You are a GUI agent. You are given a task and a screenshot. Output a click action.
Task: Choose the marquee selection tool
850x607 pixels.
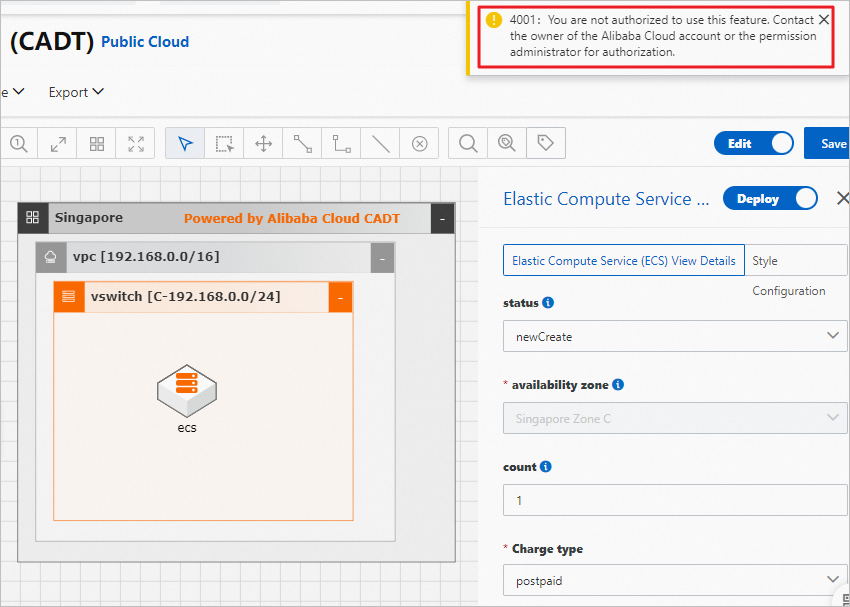click(224, 144)
